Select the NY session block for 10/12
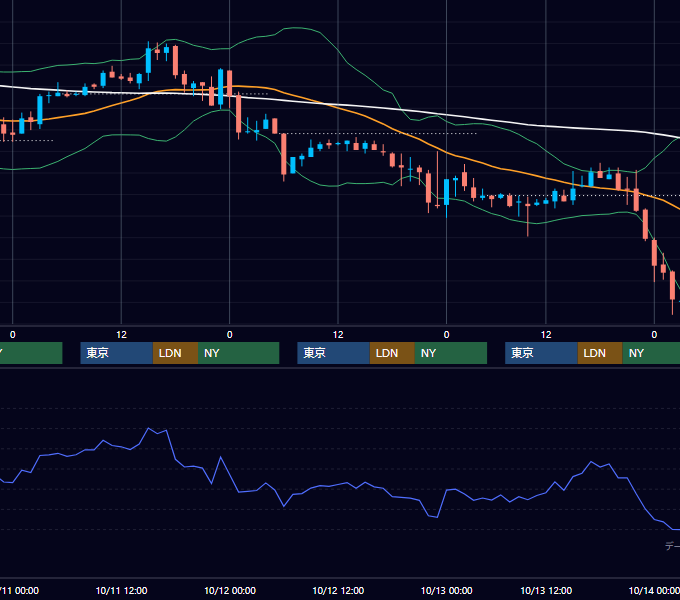Screen dimensions: 680x600 [451, 353]
